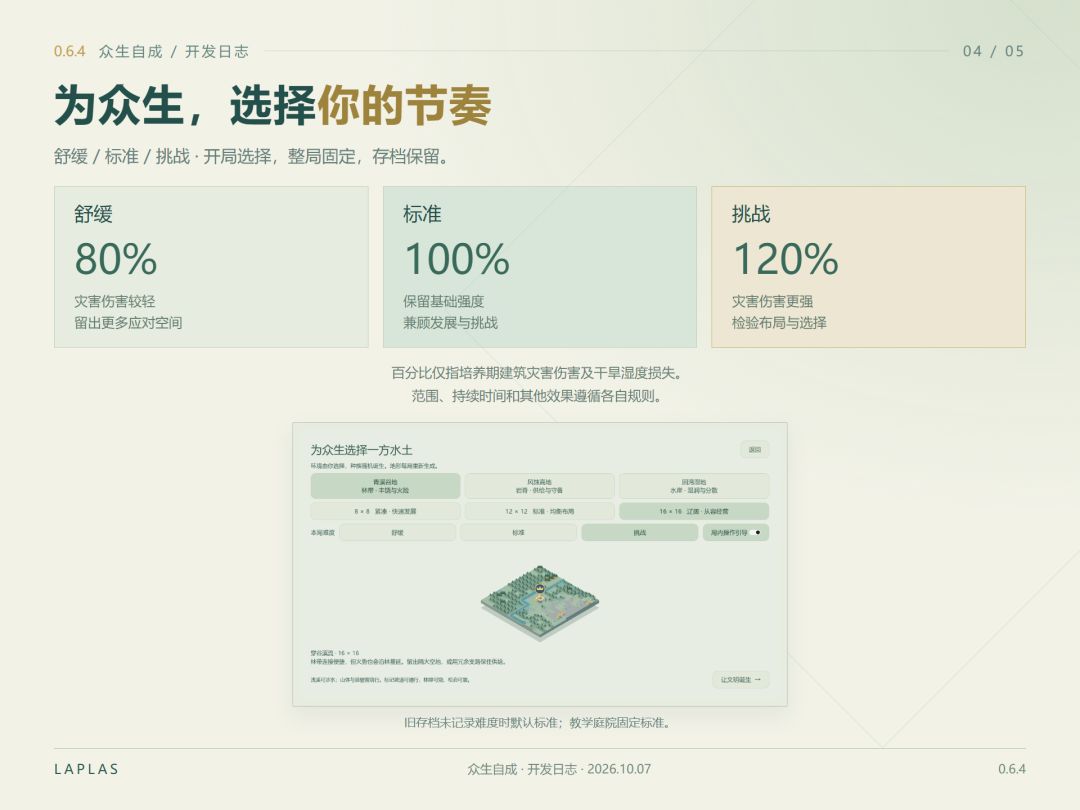Open the 标准 100% difficulty card

(540, 267)
